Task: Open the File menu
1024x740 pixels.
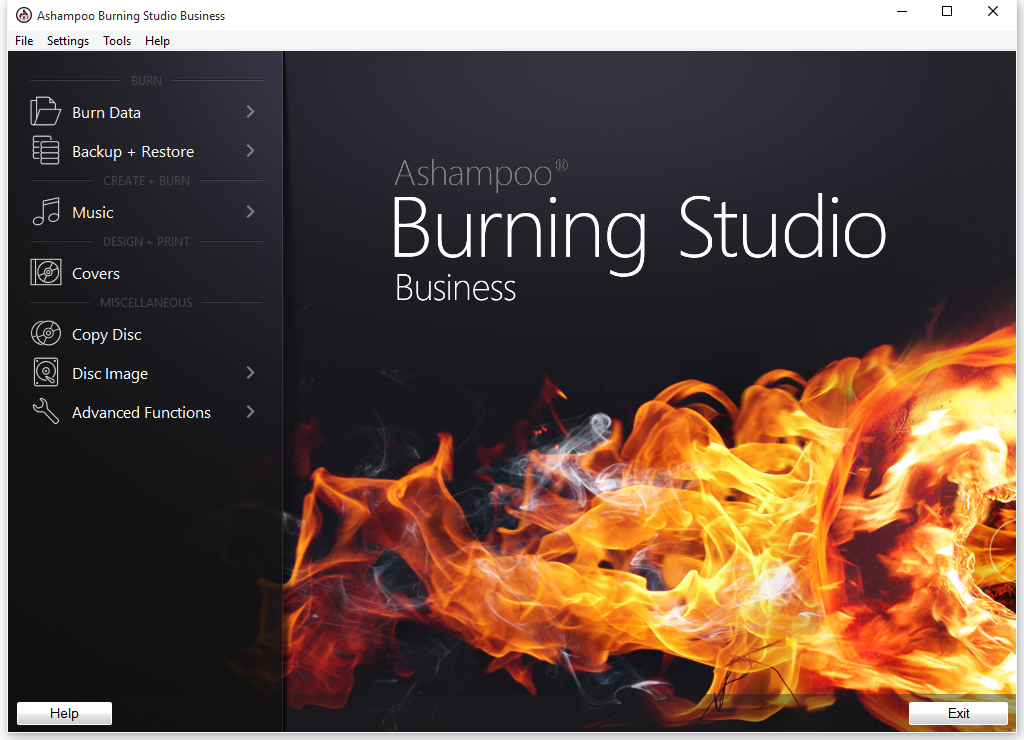Action: (24, 40)
